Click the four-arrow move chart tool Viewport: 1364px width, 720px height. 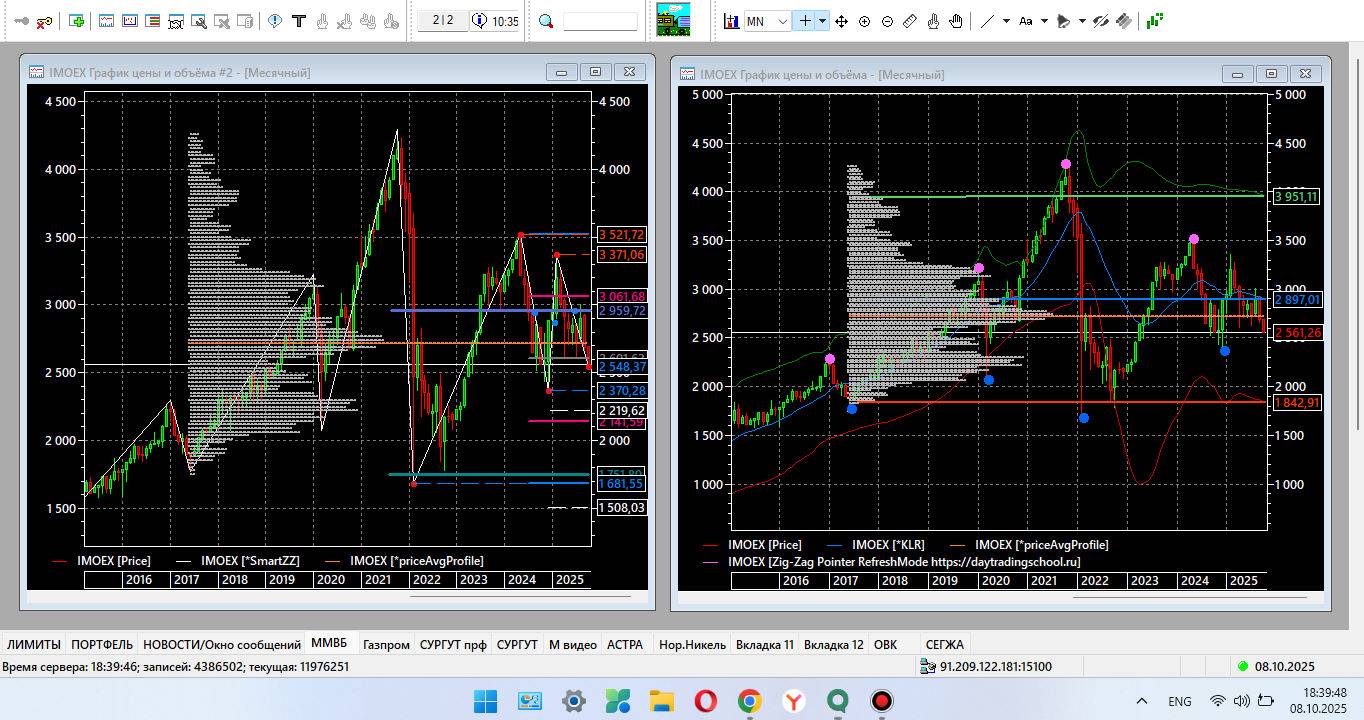point(841,21)
